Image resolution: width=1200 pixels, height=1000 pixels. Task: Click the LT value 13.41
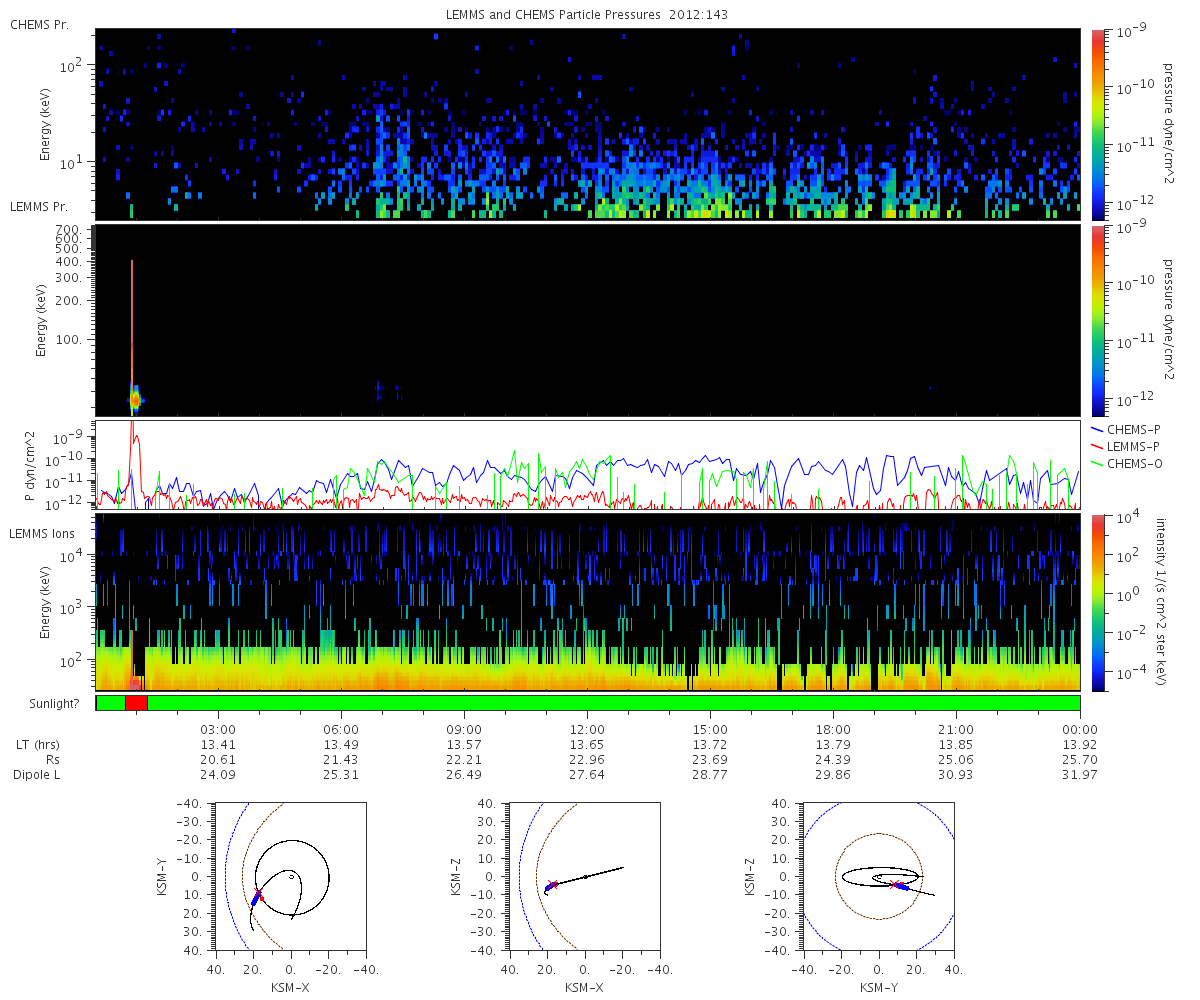pyautogui.click(x=218, y=745)
